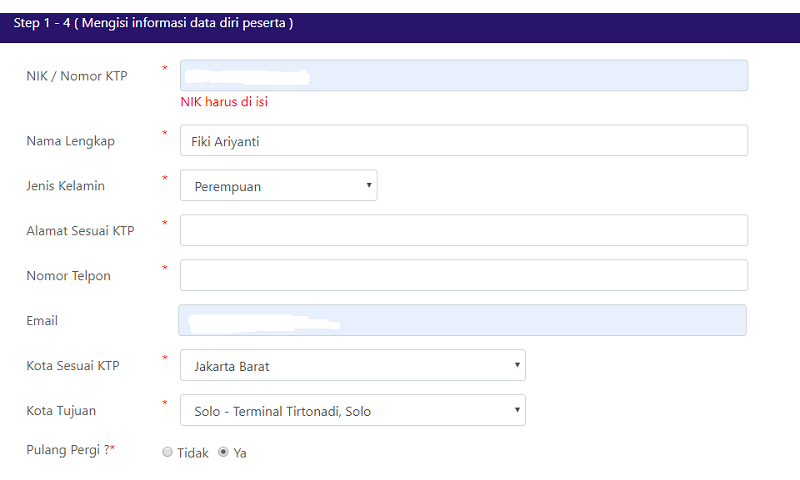Open the Jenis Kelamin dropdown showing Perempuan
The width and height of the screenshot is (800, 480).
click(278, 185)
